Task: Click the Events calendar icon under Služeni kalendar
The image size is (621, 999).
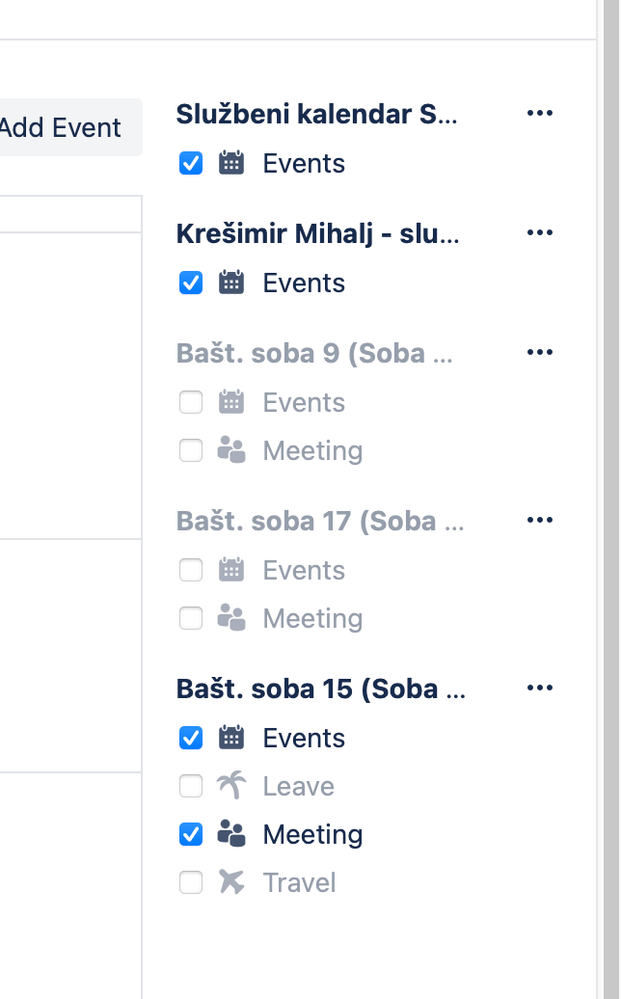Action: coord(231,163)
